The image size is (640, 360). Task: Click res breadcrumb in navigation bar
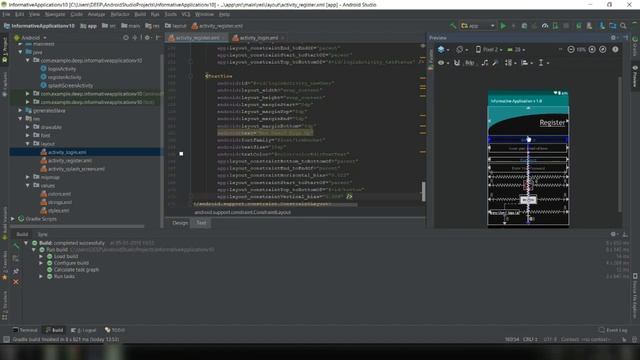point(153,26)
